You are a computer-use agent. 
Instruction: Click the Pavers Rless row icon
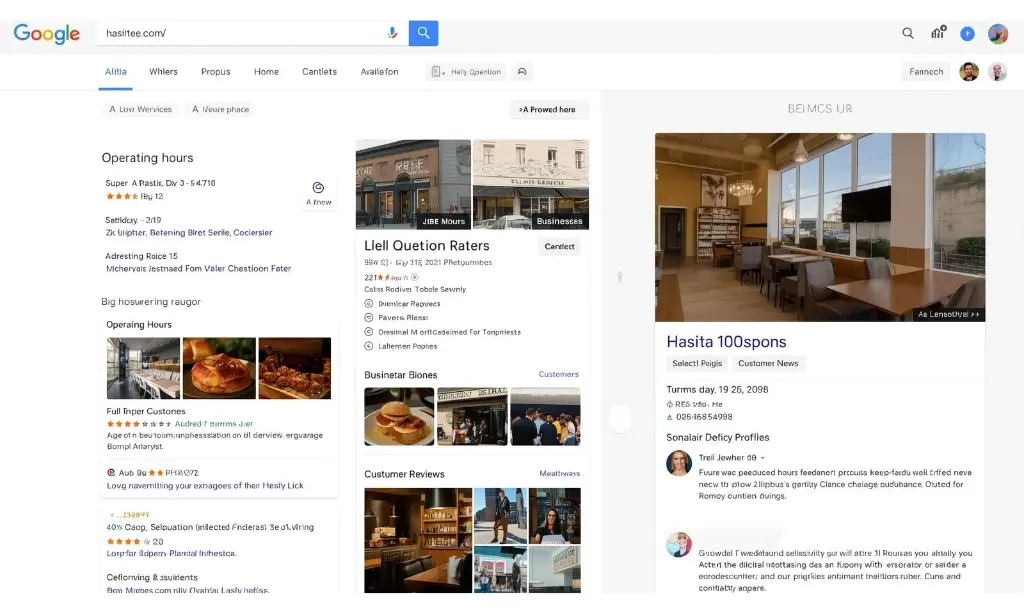pyautogui.click(x=368, y=317)
